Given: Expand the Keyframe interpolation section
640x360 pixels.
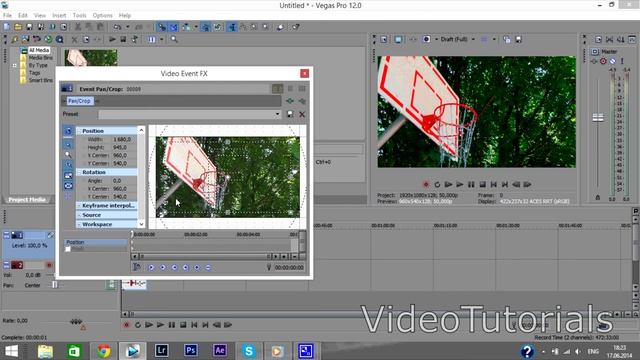Looking at the screenshot, I should coord(79,206).
